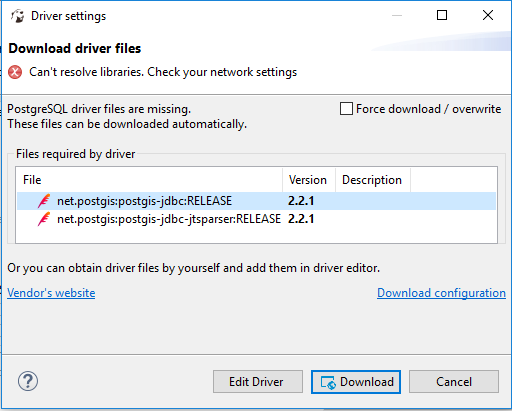Open the Download configuration link

441,293
